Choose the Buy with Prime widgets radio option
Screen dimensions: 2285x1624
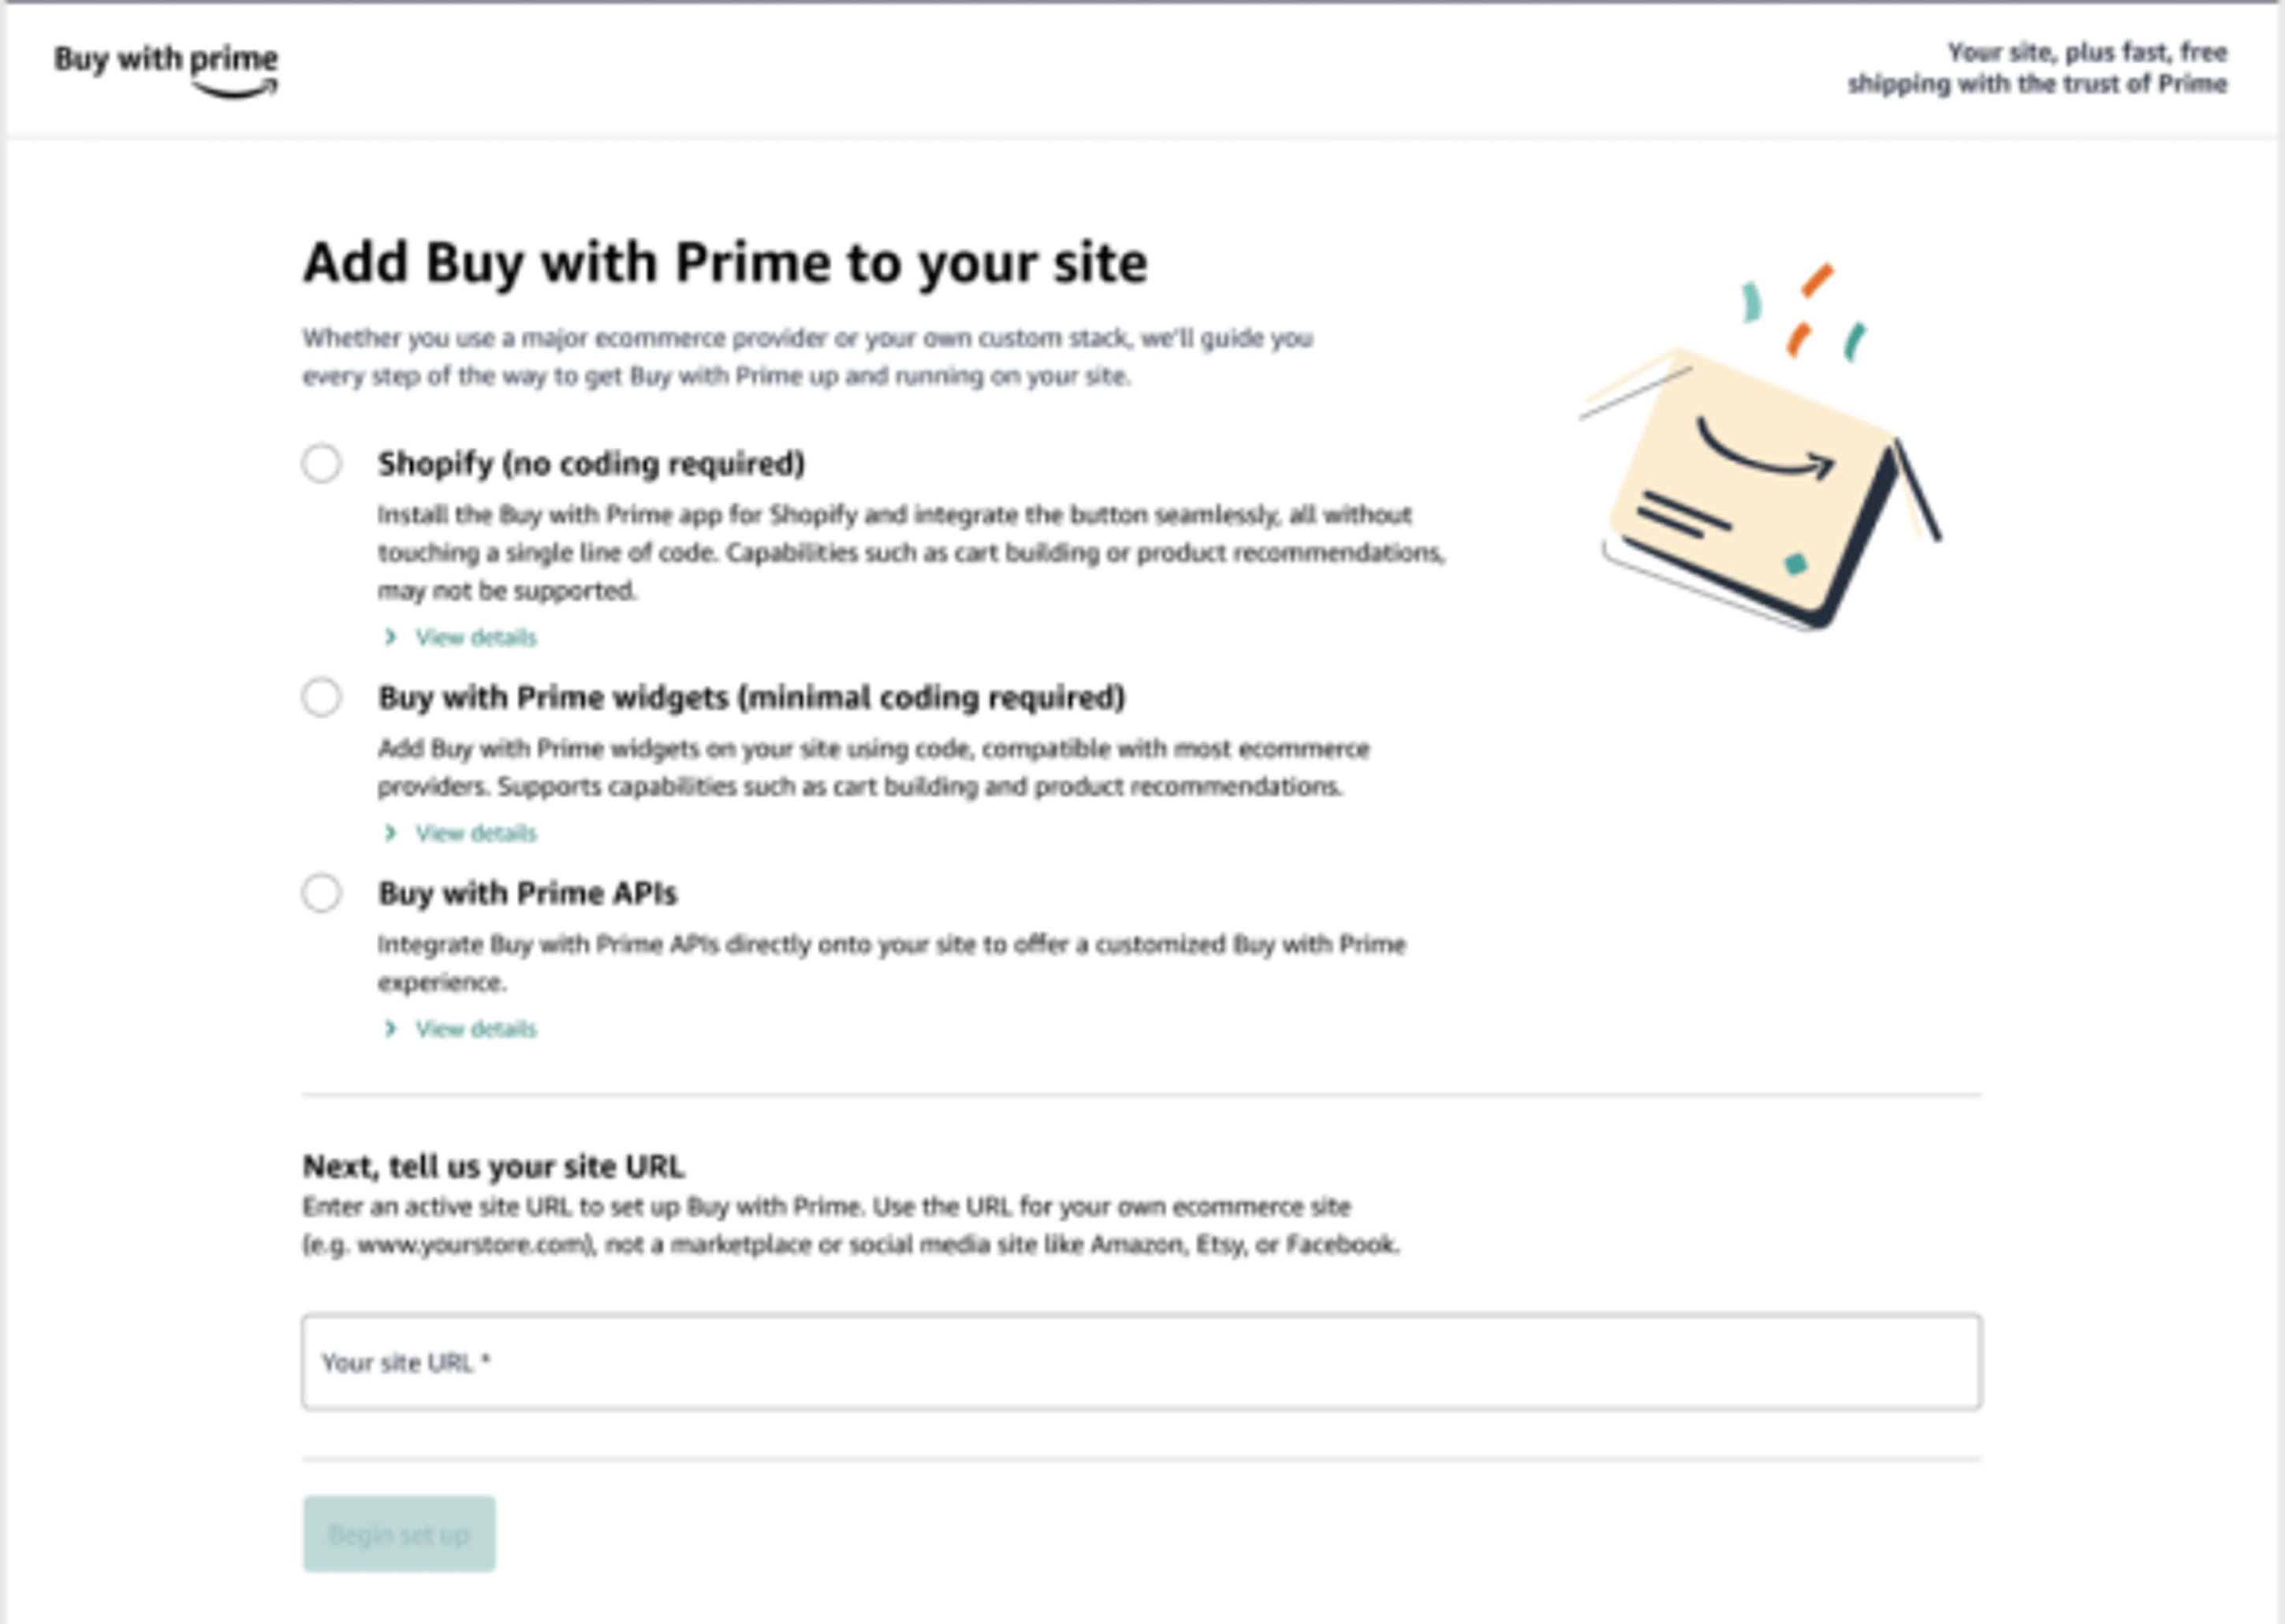(322, 697)
